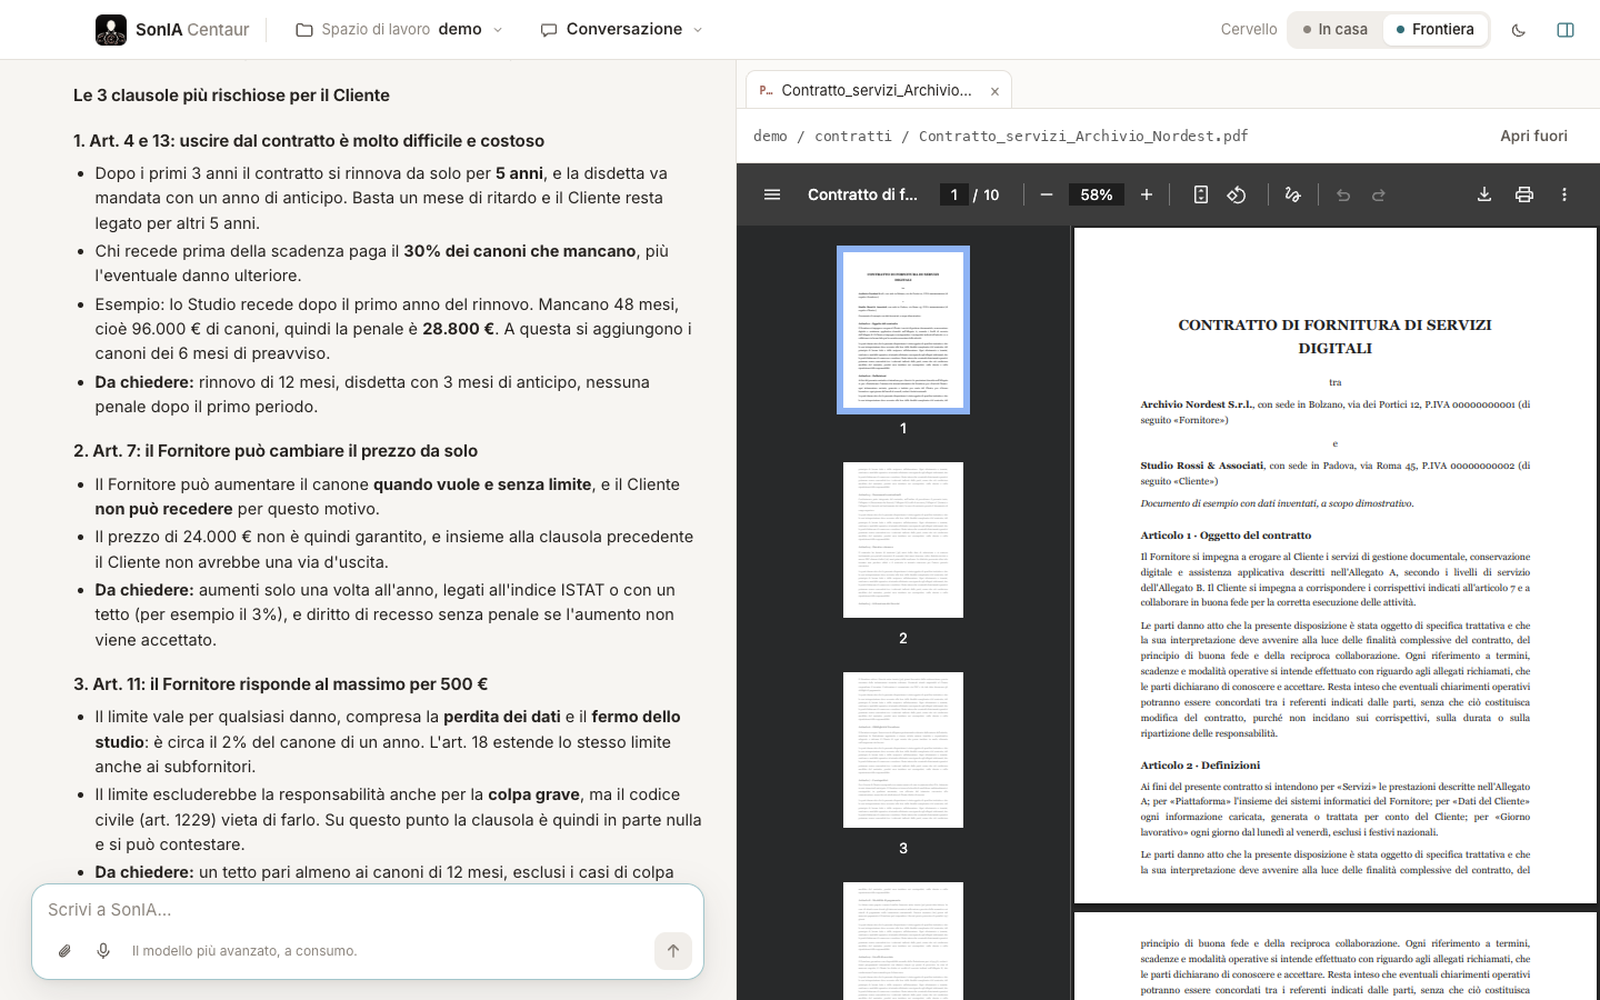Click heading 2. Art. 7 prezzo
Image resolution: width=1600 pixels, height=1000 pixels.
point(275,451)
